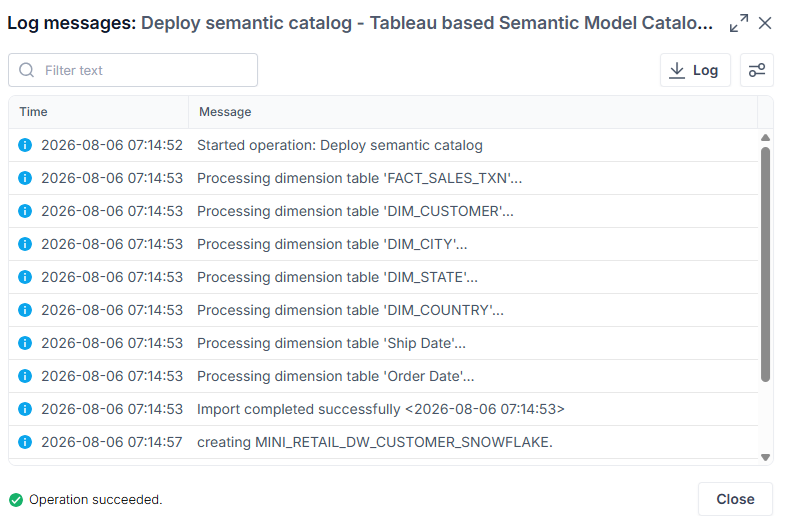Click the Filter text input field

(x=133, y=70)
